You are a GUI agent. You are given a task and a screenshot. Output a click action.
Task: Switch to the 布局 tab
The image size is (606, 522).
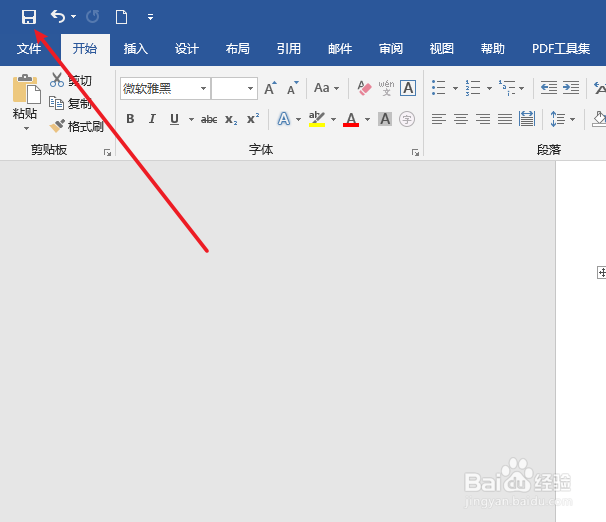click(238, 49)
